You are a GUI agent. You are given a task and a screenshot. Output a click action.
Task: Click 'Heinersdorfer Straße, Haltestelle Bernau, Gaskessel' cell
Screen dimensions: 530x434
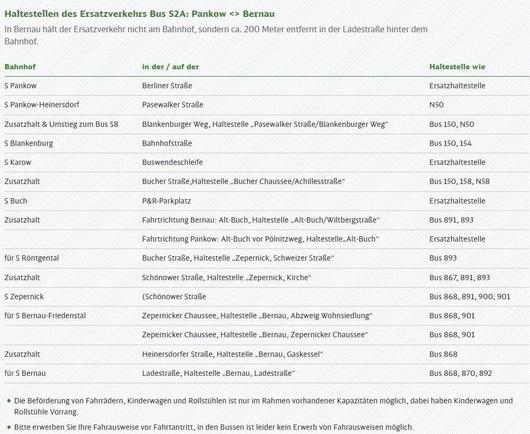[x=233, y=354]
